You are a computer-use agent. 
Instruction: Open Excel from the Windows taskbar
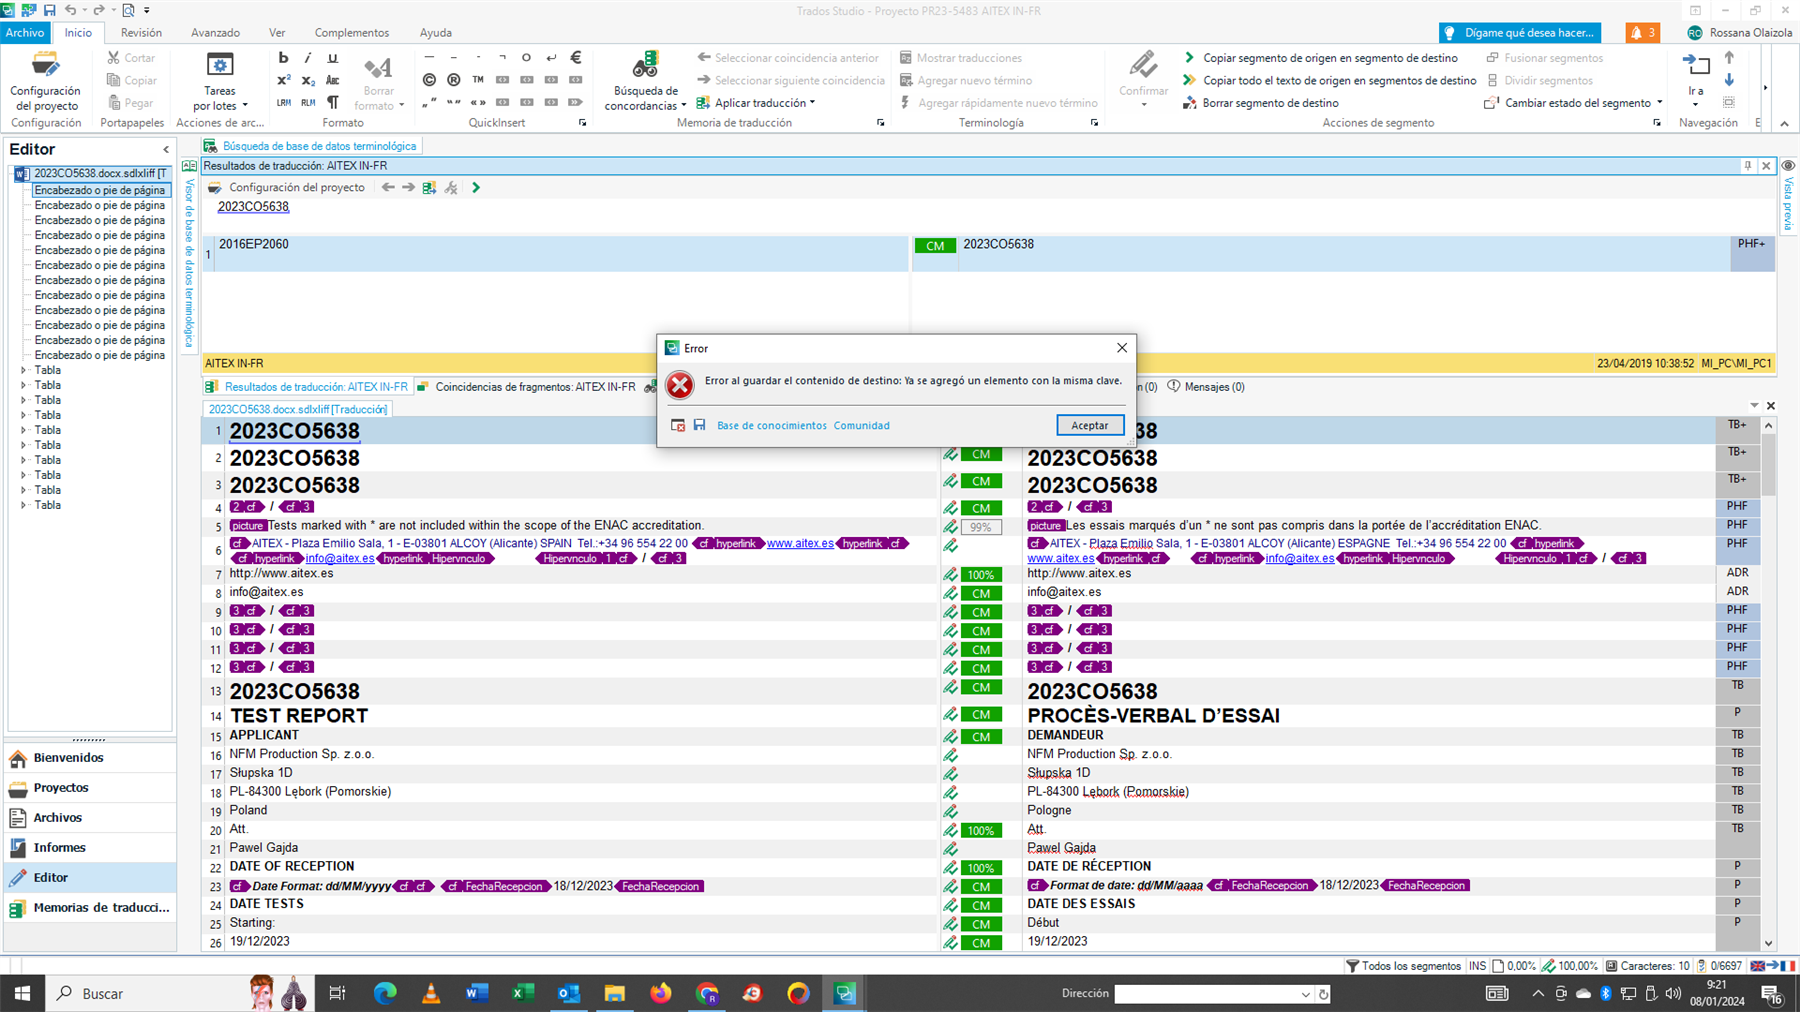click(x=522, y=993)
